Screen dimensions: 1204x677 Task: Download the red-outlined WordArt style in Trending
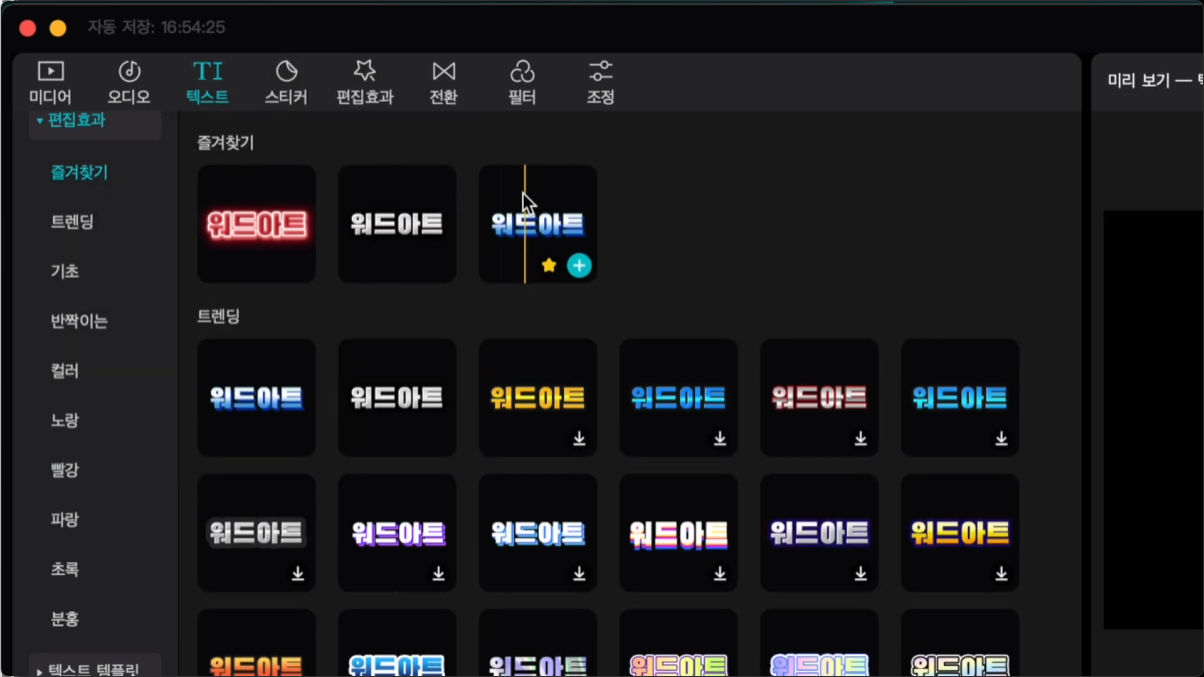tap(861, 439)
